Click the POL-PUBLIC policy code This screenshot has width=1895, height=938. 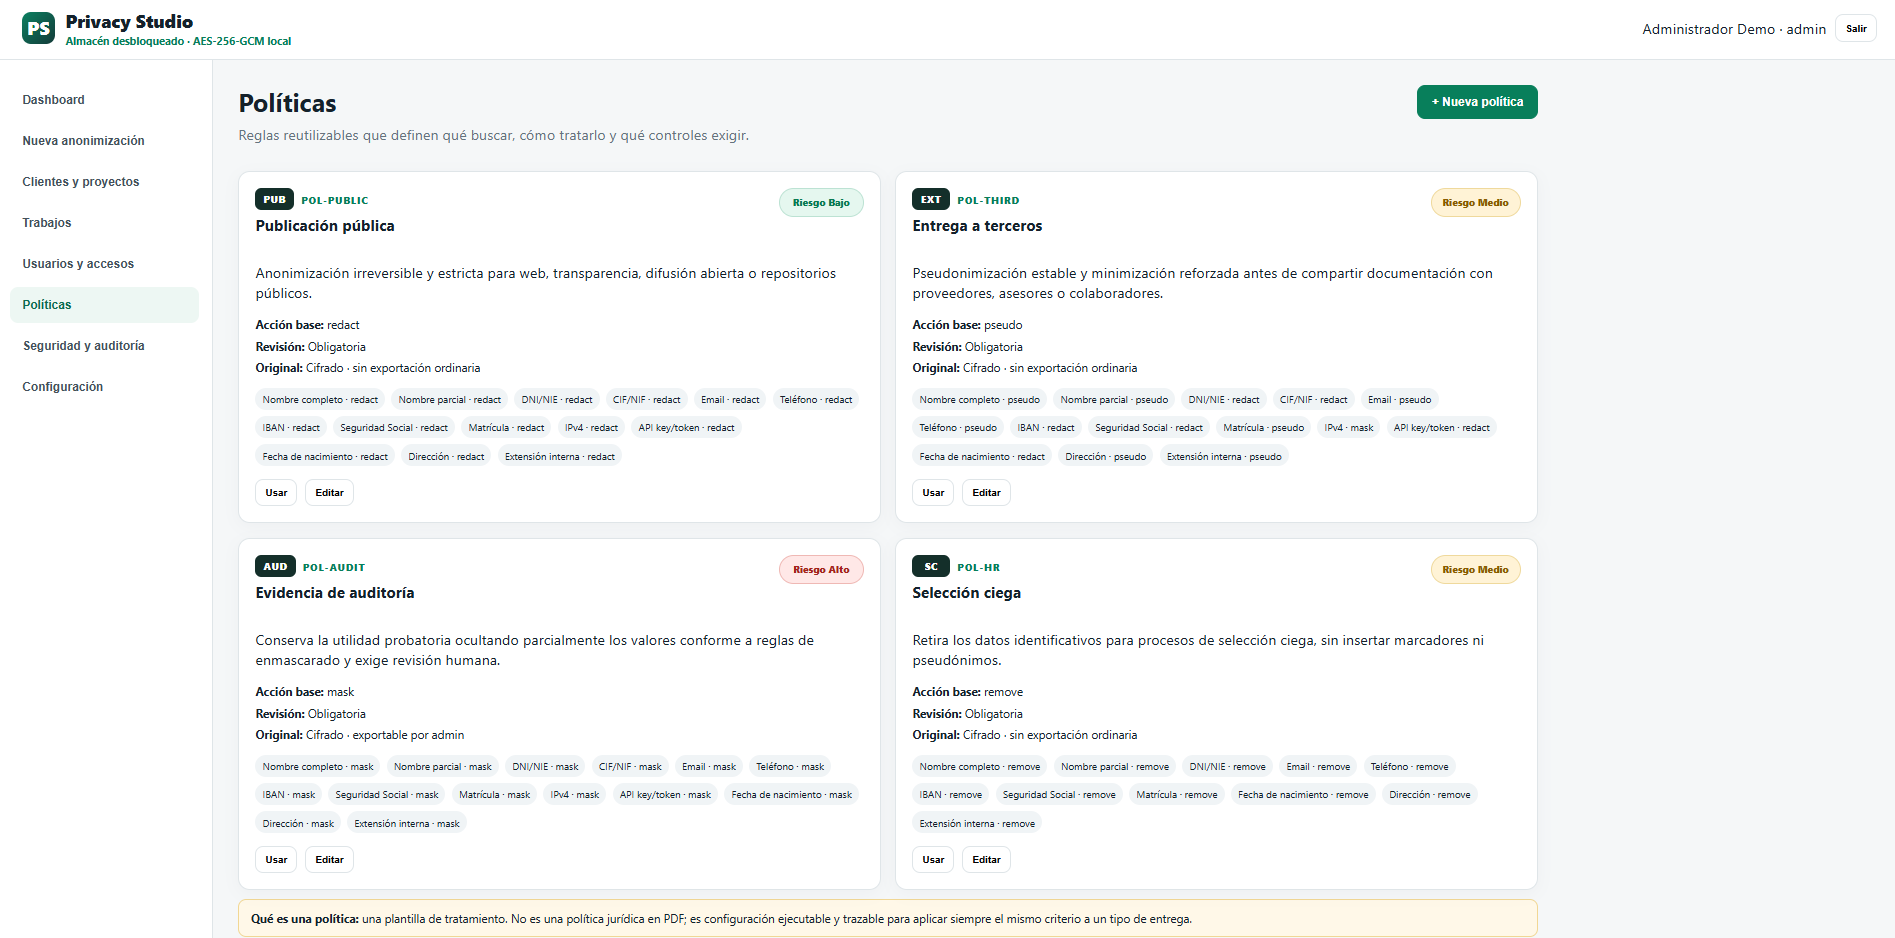click(335, 200)
